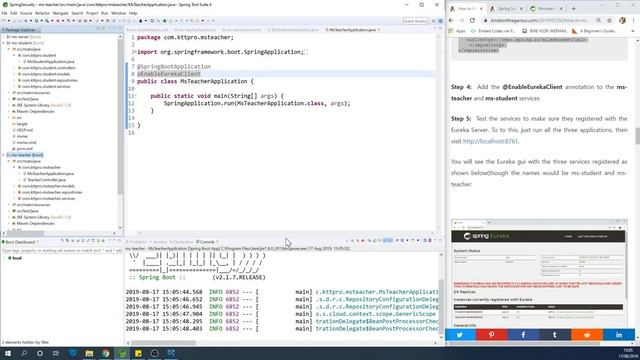640x360 pixels.
Task: Click the Quick Access search field
Action: [415, 21]
